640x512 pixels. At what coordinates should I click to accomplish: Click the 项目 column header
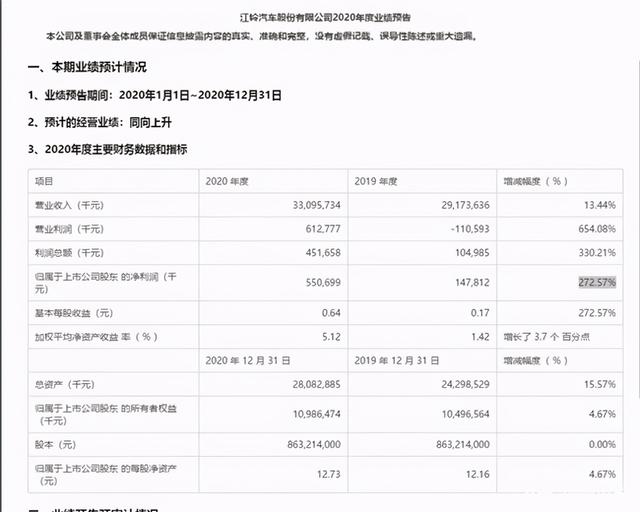tap(44, 181)
